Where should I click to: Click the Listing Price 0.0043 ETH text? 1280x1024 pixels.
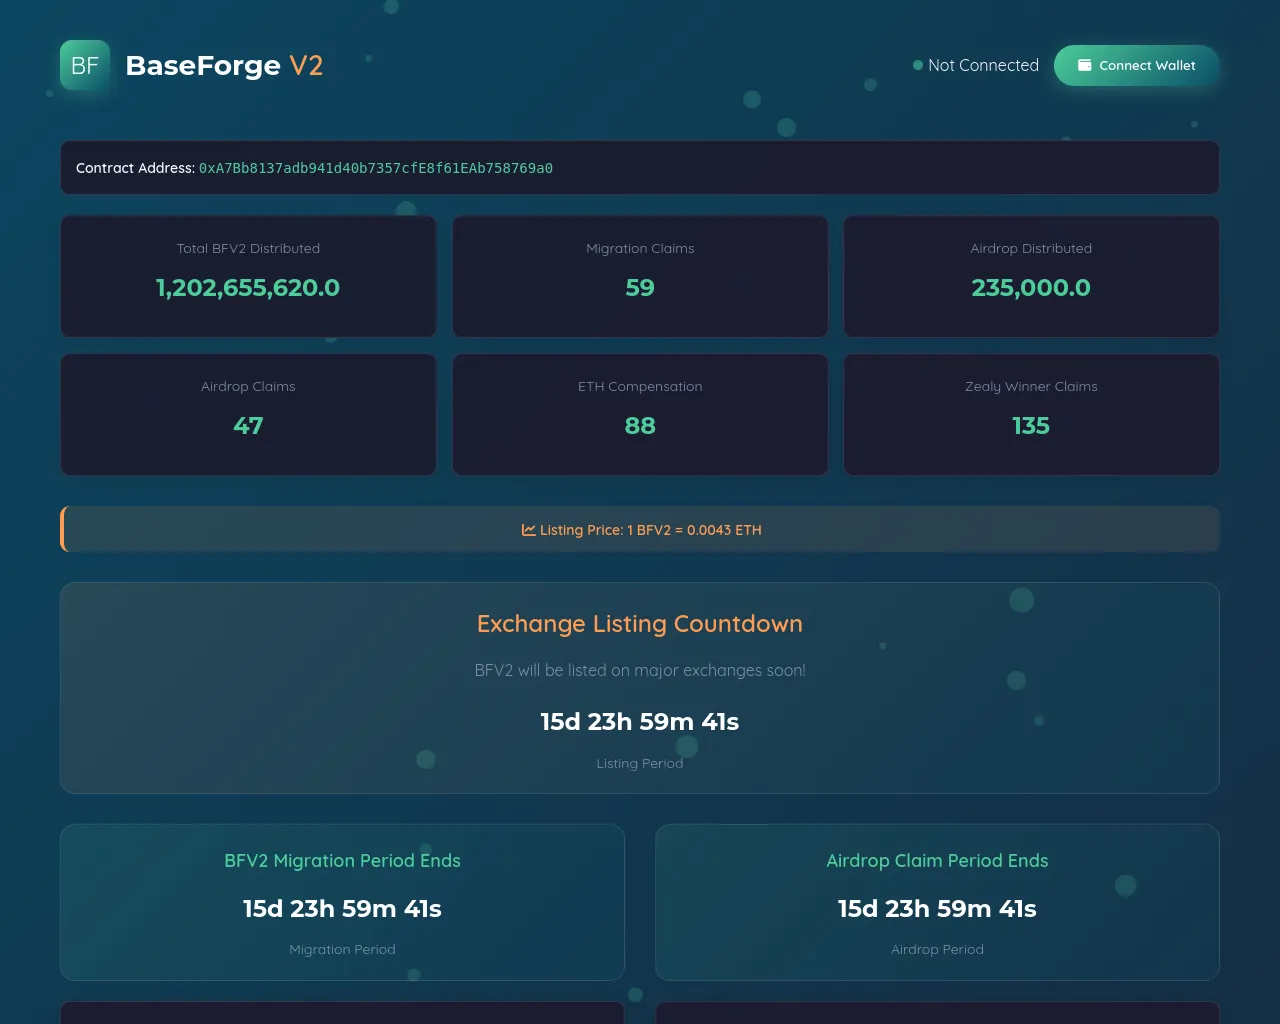[651, 530]
